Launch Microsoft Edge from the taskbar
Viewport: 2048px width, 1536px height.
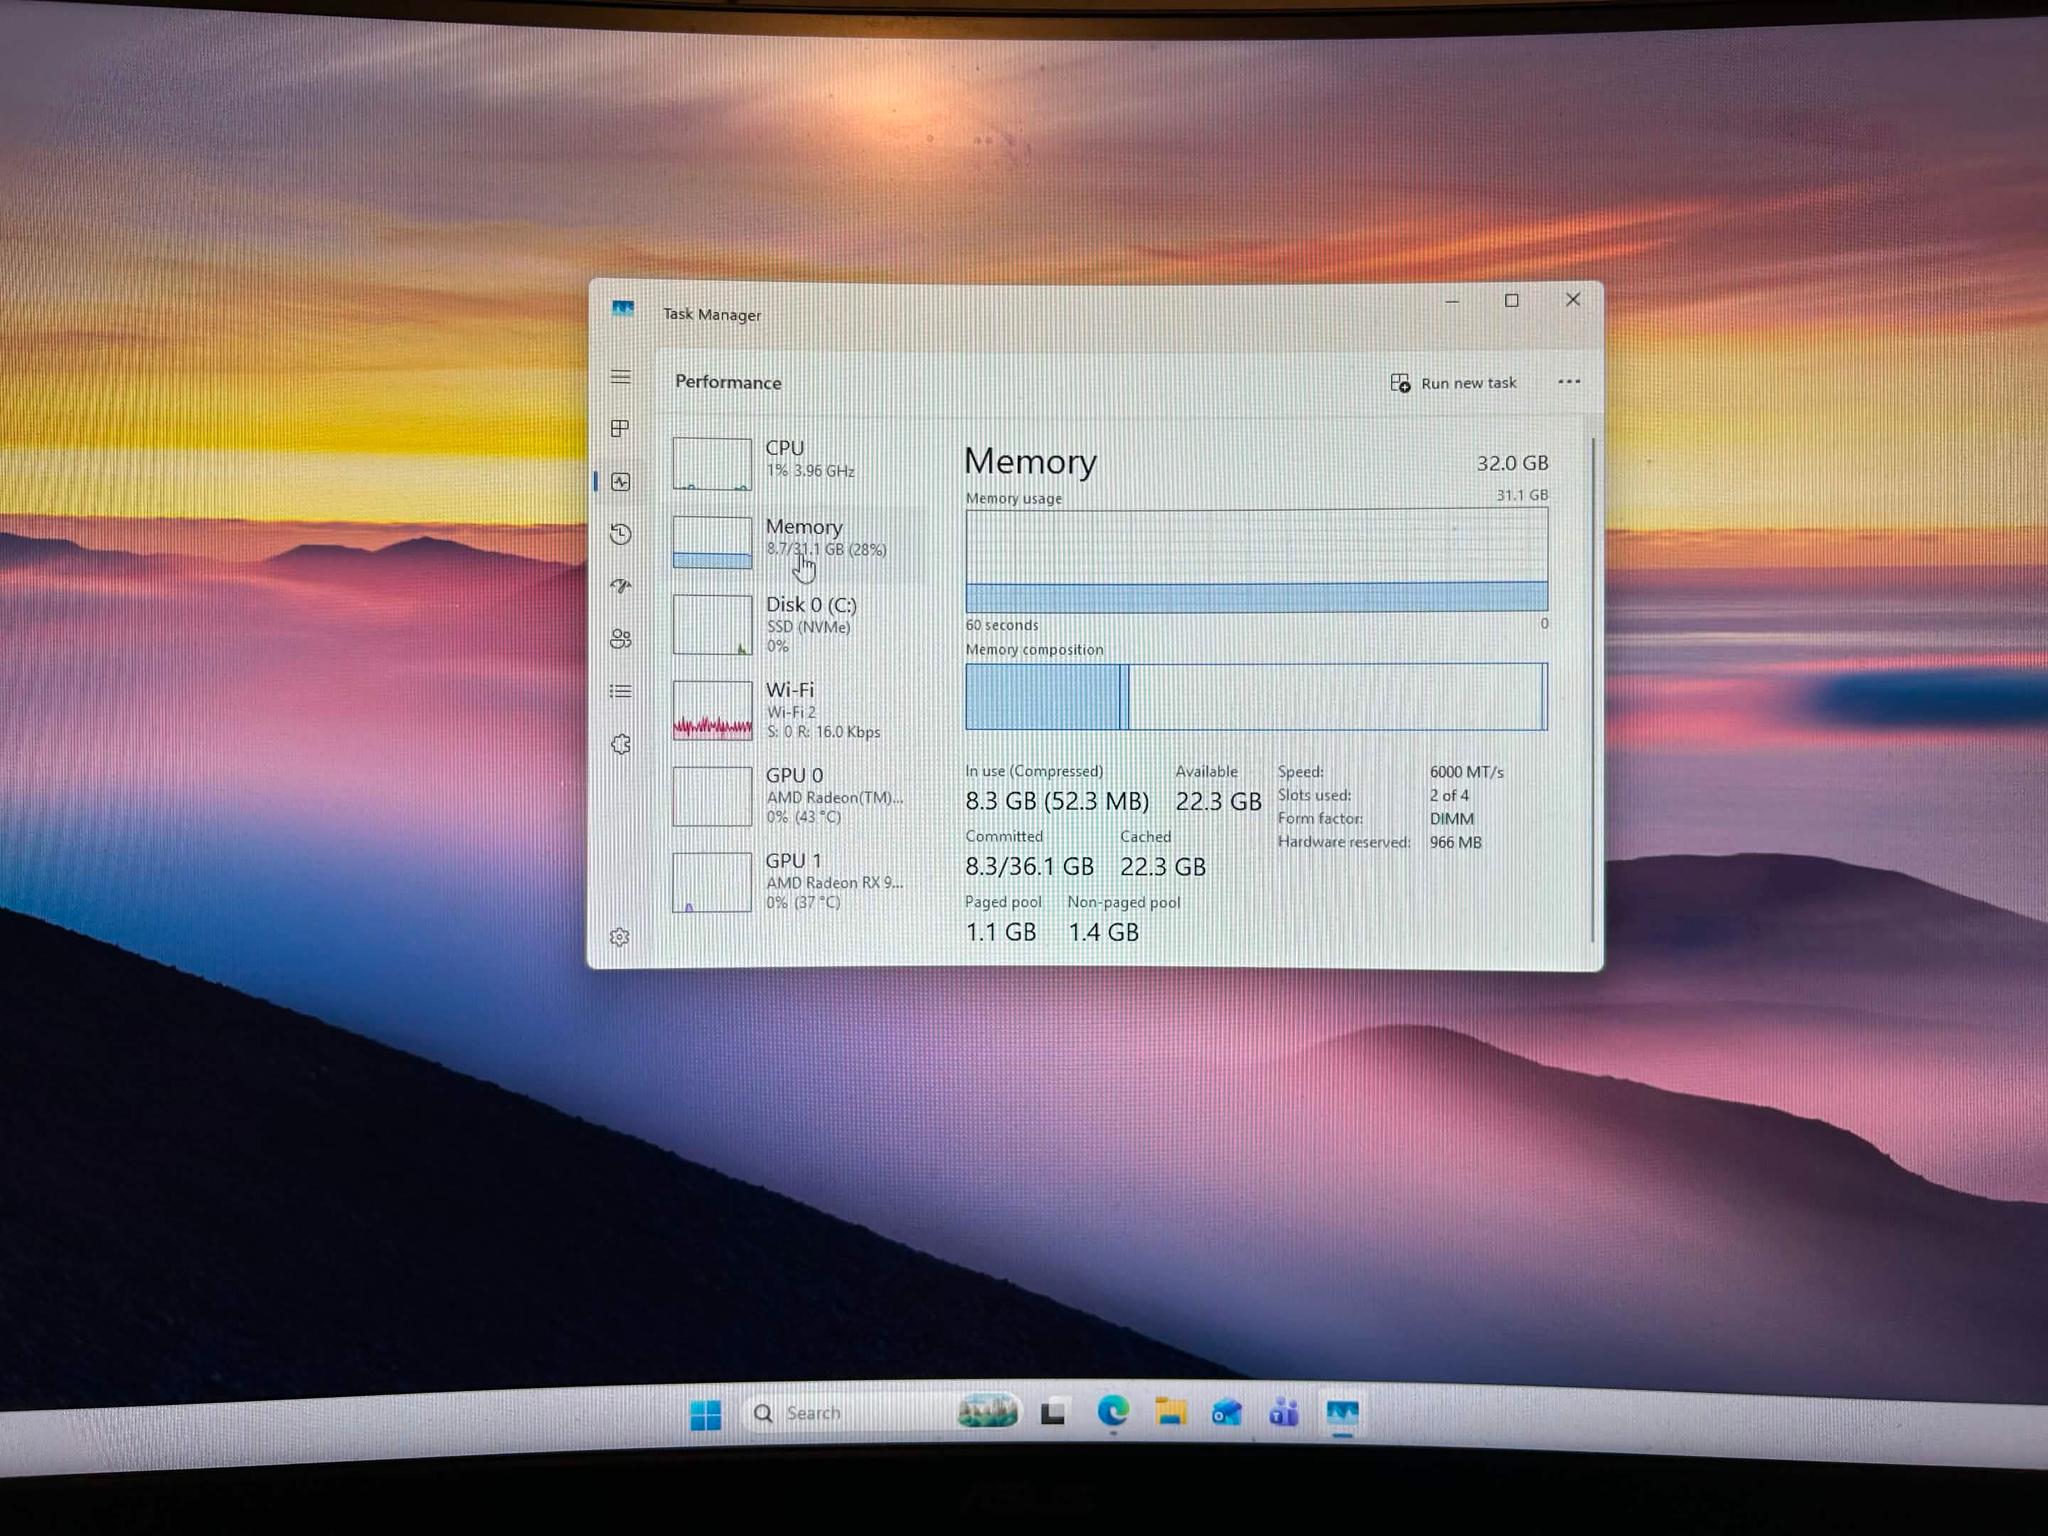pos(1113,1412)
